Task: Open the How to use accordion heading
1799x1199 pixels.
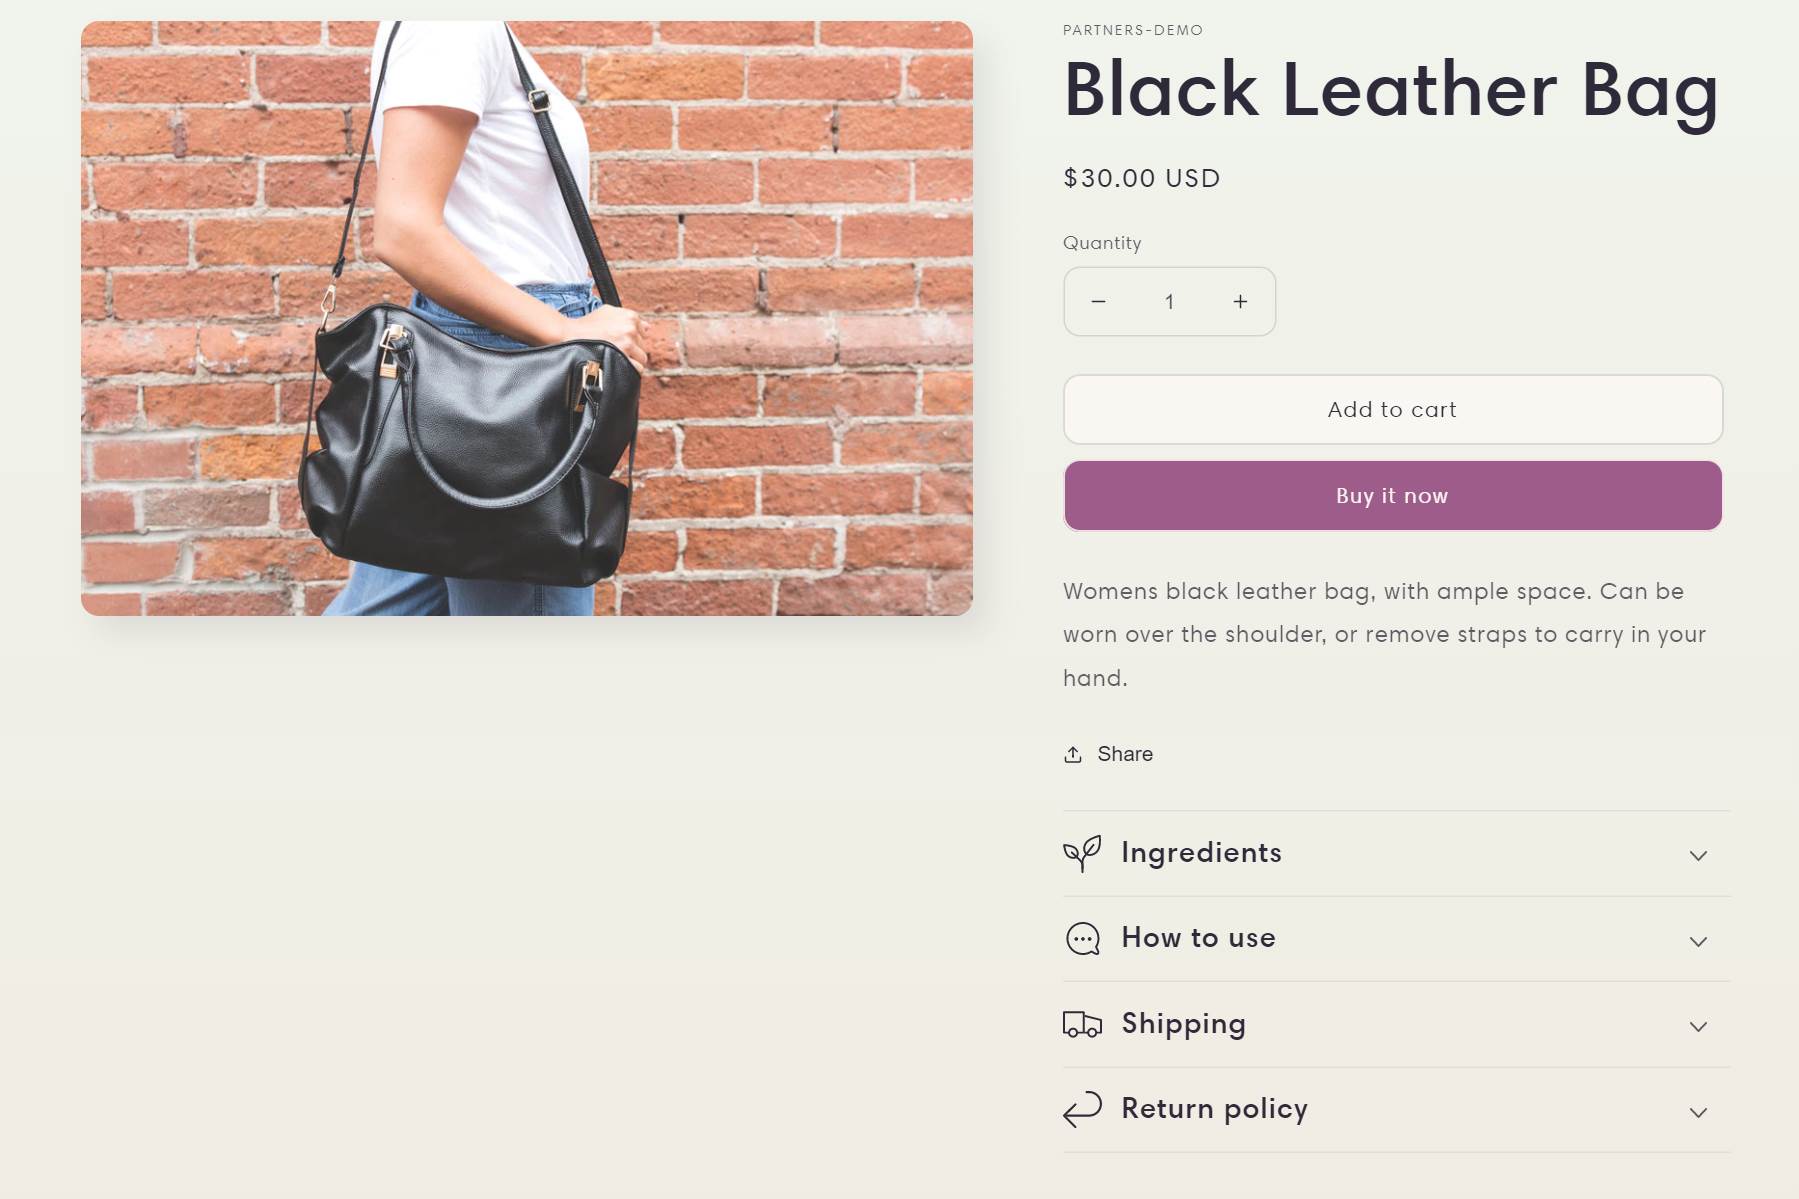Action: pyautogui.click(x=1198, y=938)
